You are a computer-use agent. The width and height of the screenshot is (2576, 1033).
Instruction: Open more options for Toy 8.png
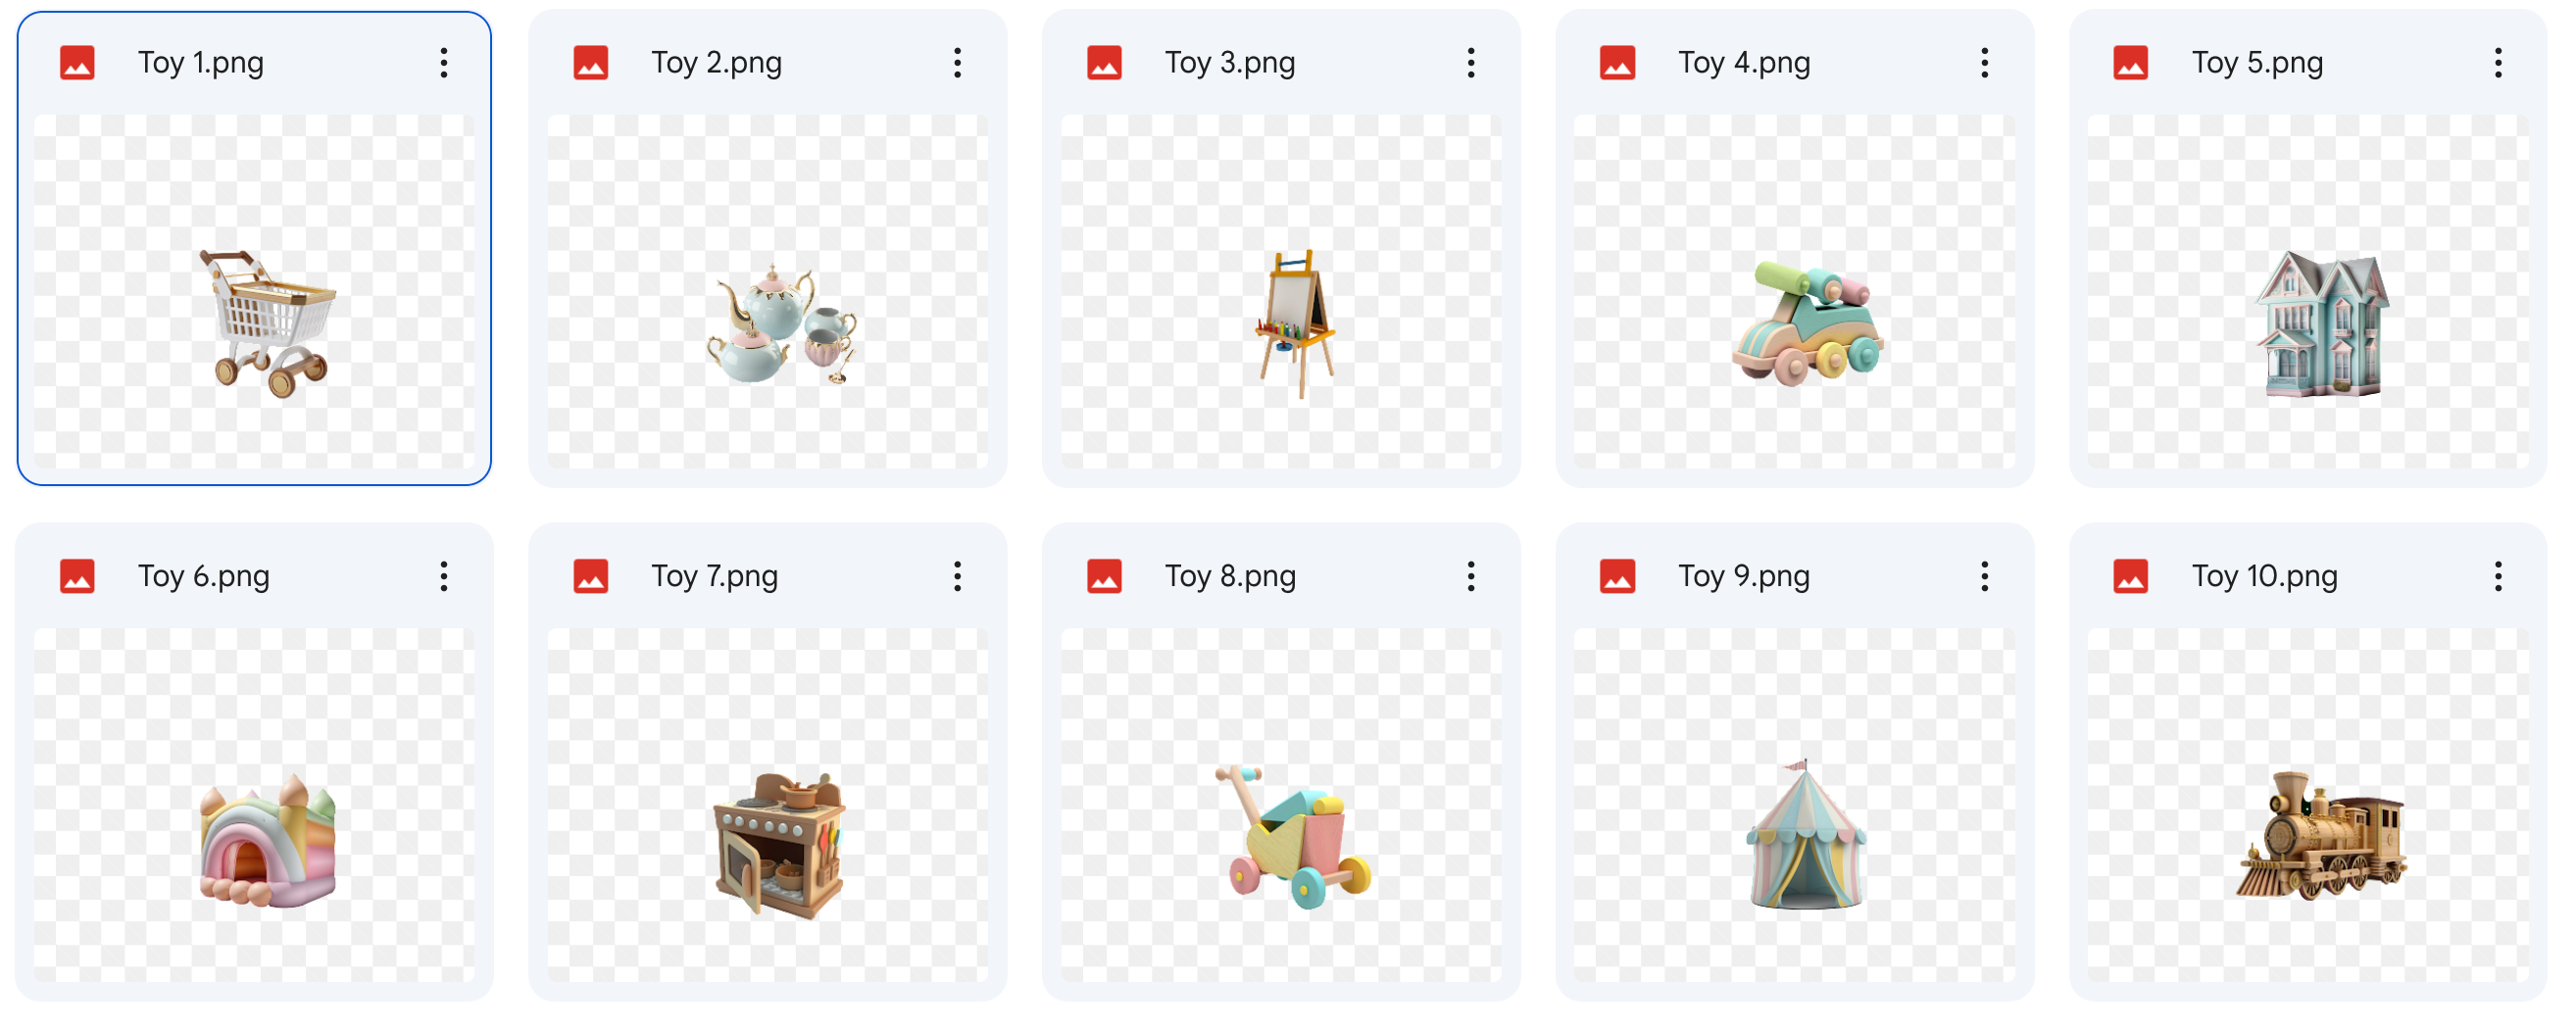pyautogui.click(x=1471, y=576)
